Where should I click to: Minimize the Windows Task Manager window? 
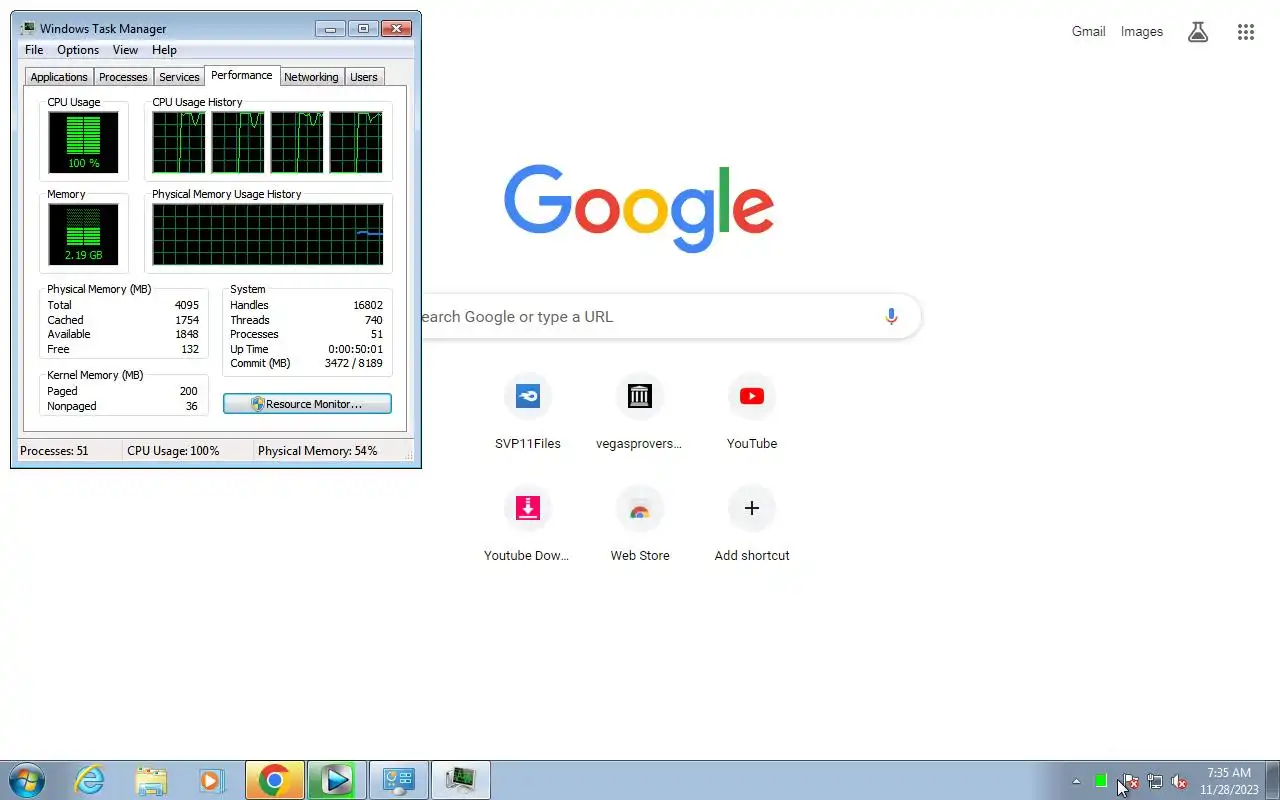tap(330, 29)
